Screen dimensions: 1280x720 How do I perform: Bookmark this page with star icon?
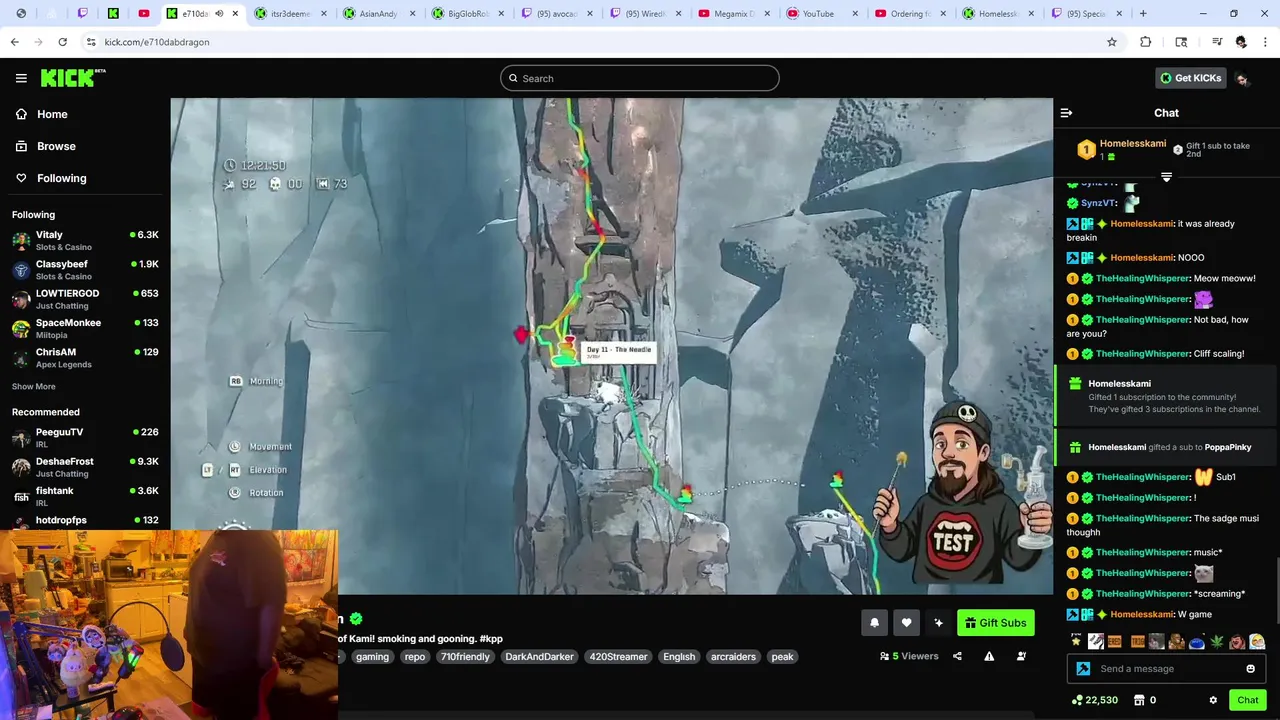point(1111,42)
